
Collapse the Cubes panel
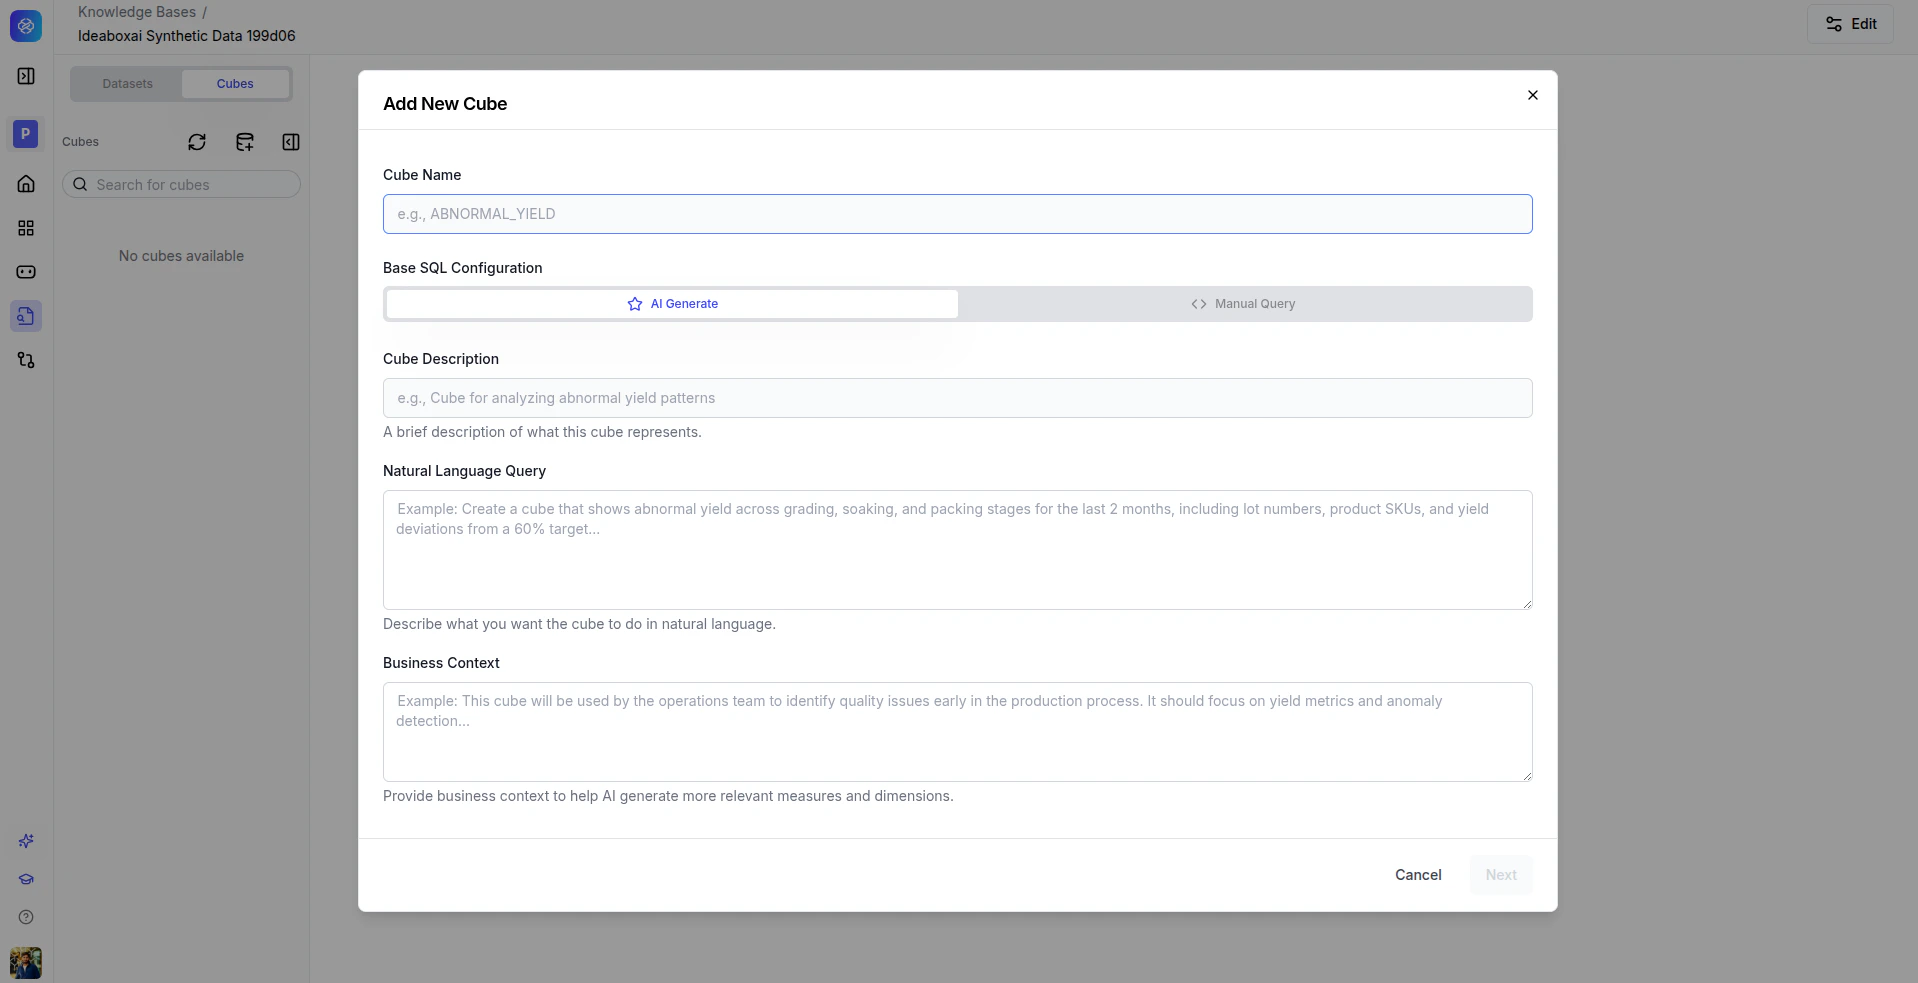(x=291, y=142)
